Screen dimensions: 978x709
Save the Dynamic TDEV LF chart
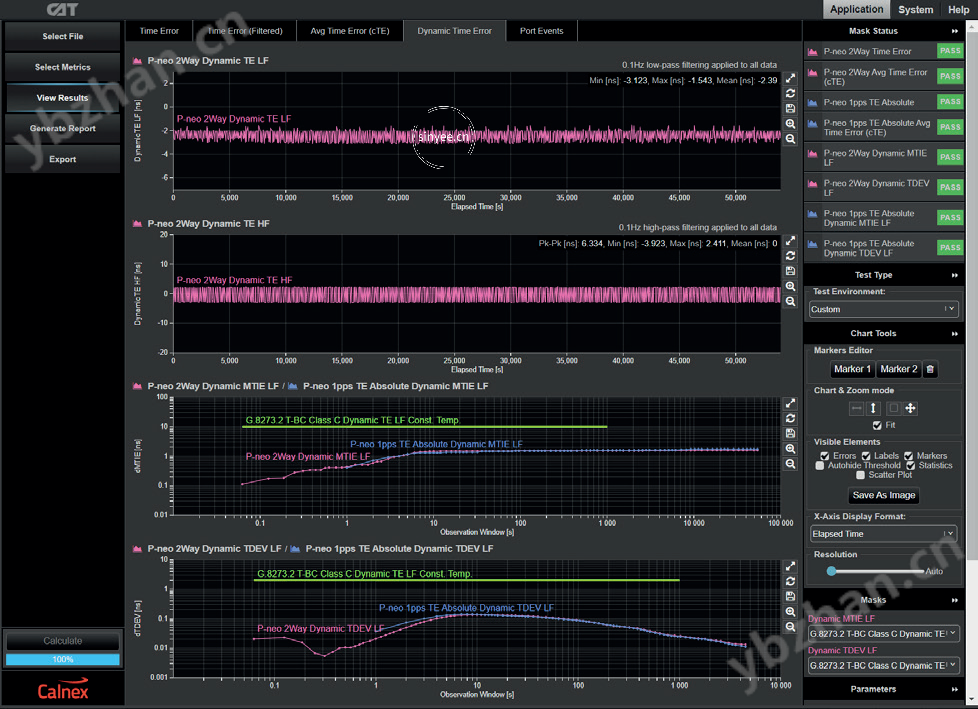(790, 597)
